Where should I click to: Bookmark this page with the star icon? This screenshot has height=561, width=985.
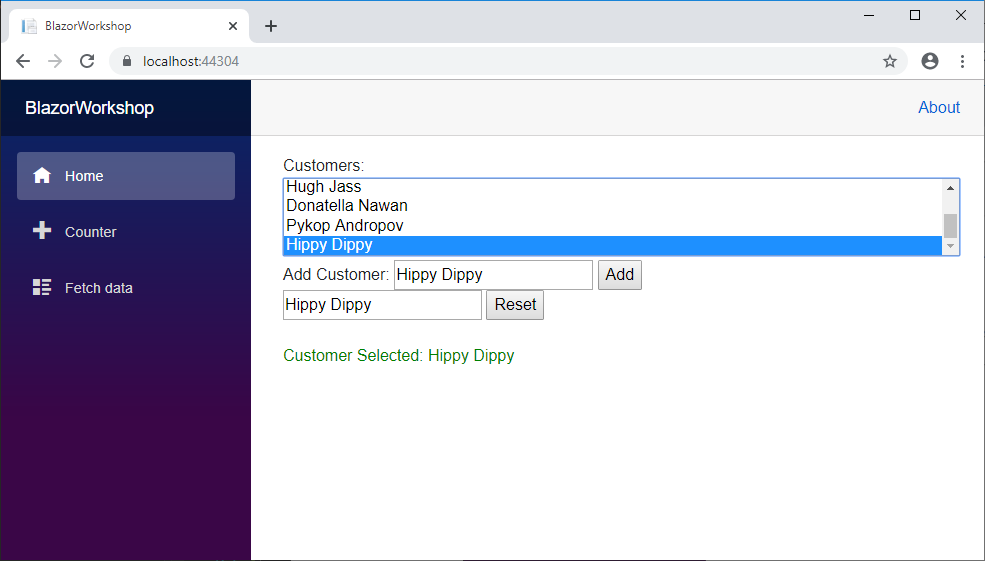pyautogui.click(x=890, y=61)
